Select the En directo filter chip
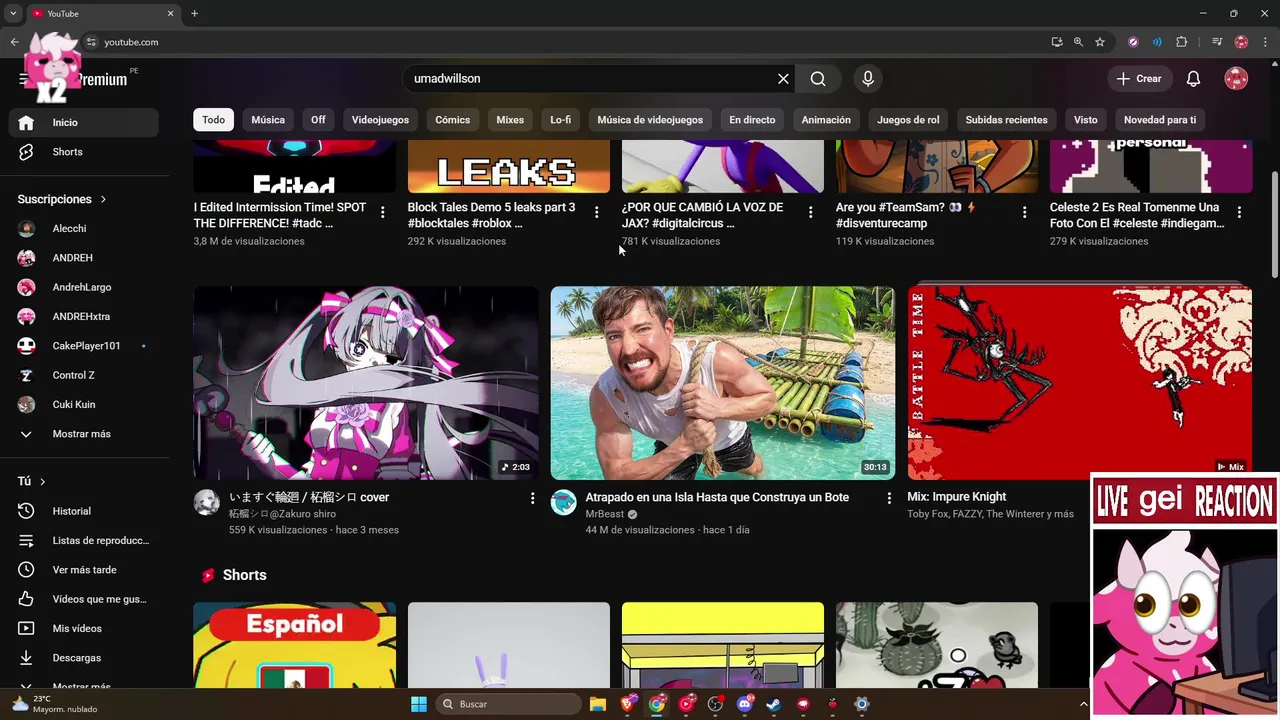 click(x=752, y=120)
